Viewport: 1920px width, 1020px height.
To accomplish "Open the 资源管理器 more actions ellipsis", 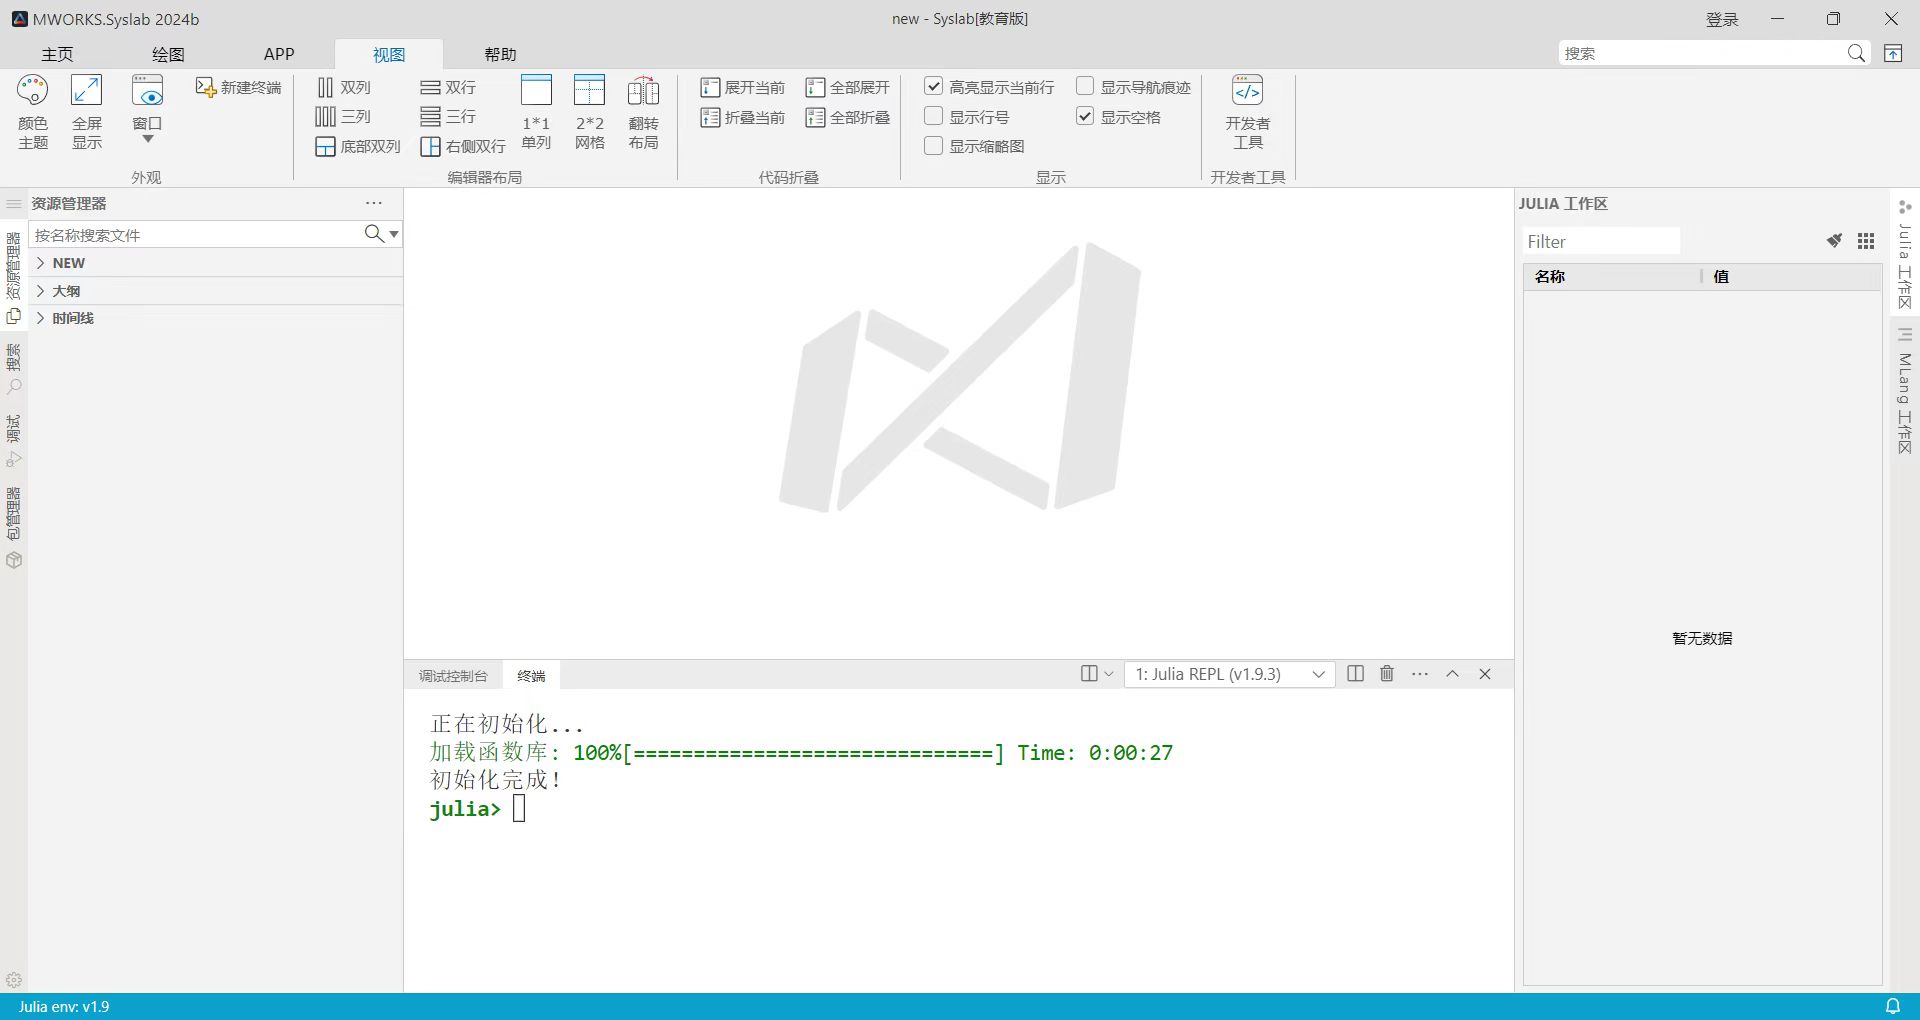I will 374,203.
